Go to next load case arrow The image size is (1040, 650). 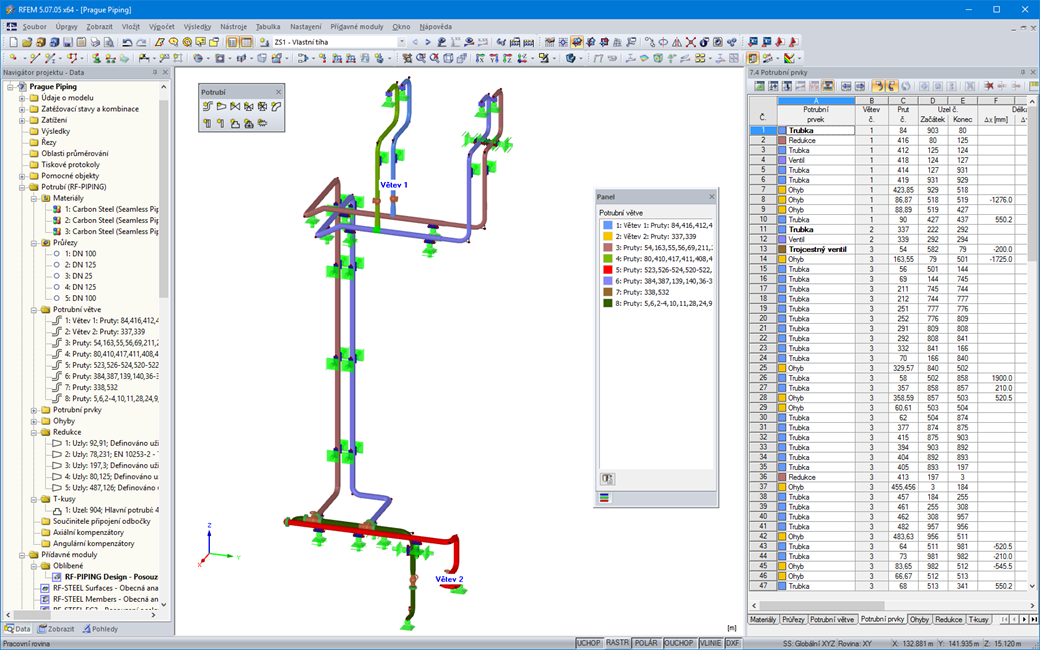(428, 42)
